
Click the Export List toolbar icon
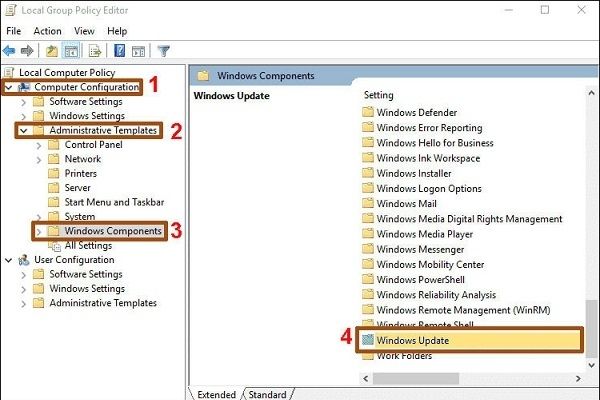tap(95, 51)
